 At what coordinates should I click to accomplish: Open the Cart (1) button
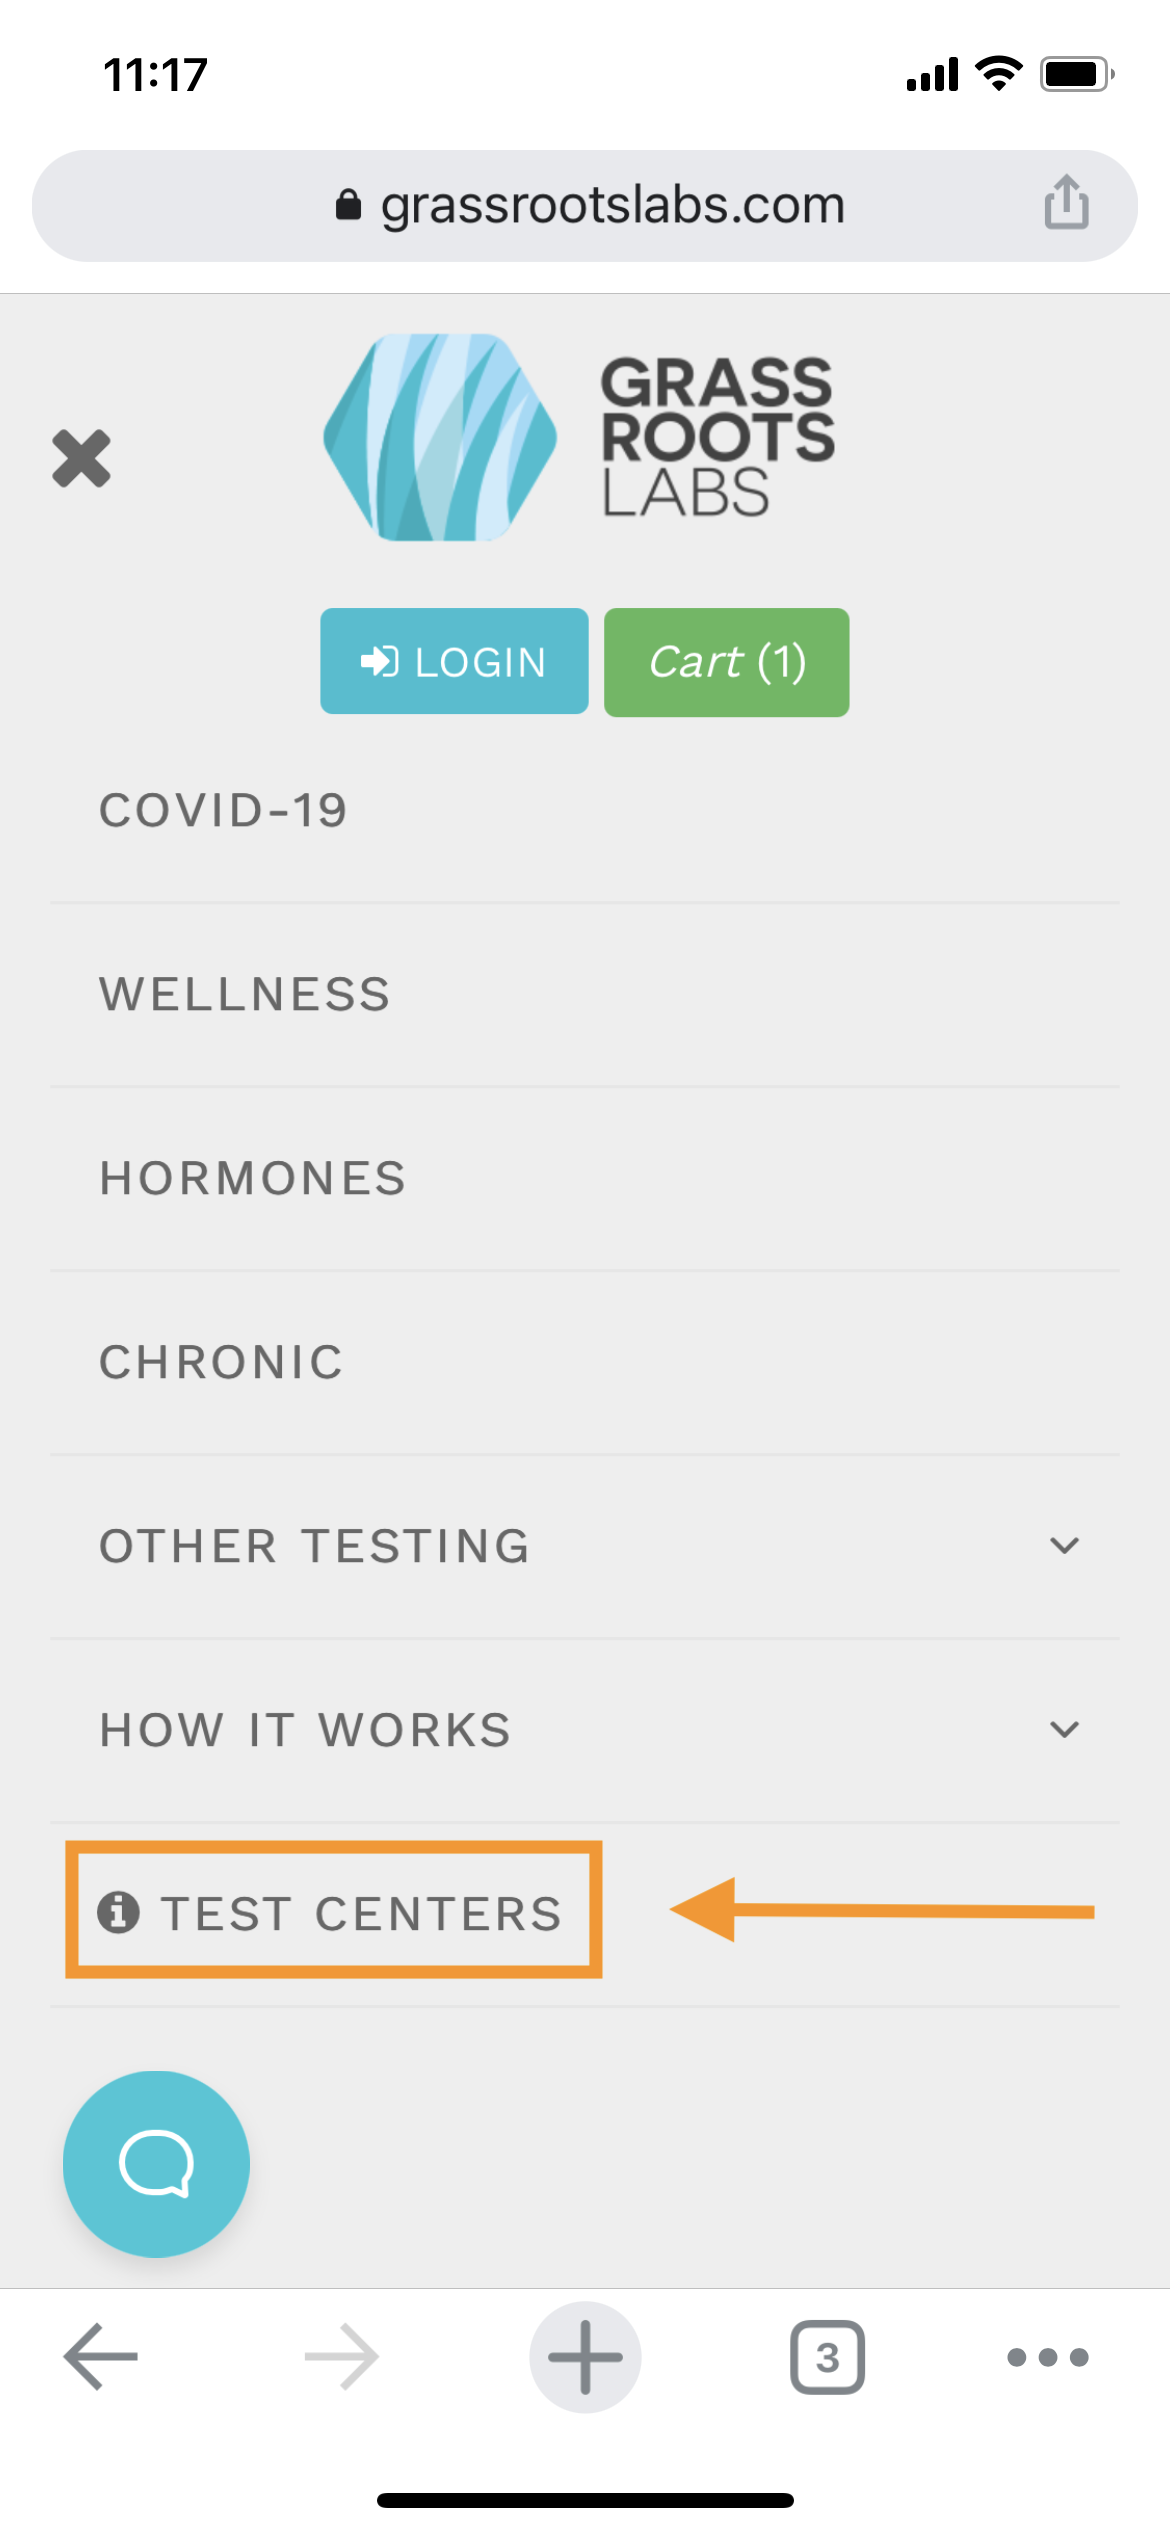tap(727, 662)
